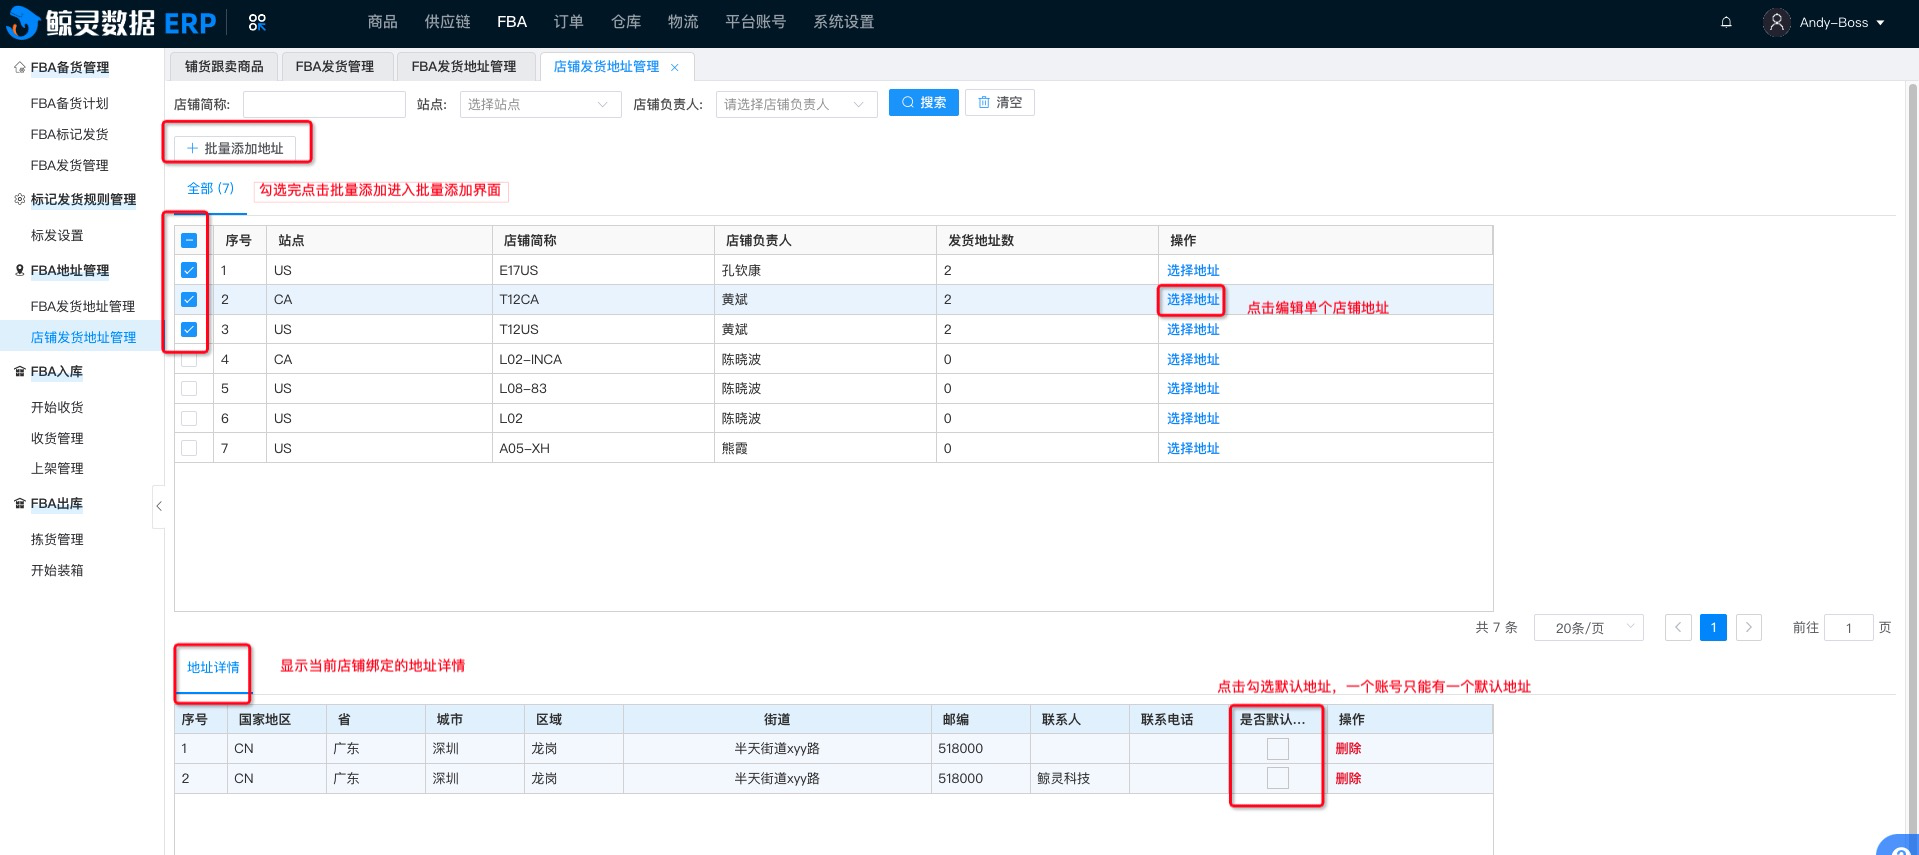Open the app grid icon beside ERP logo
The height and width of the screenshot is (855, 1919).
click(257, 22)
